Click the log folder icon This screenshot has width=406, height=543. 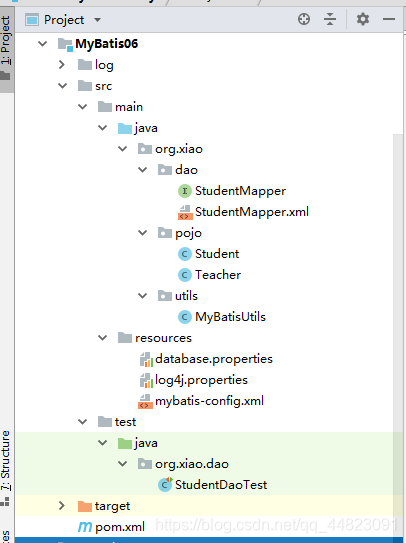[85, 64]
